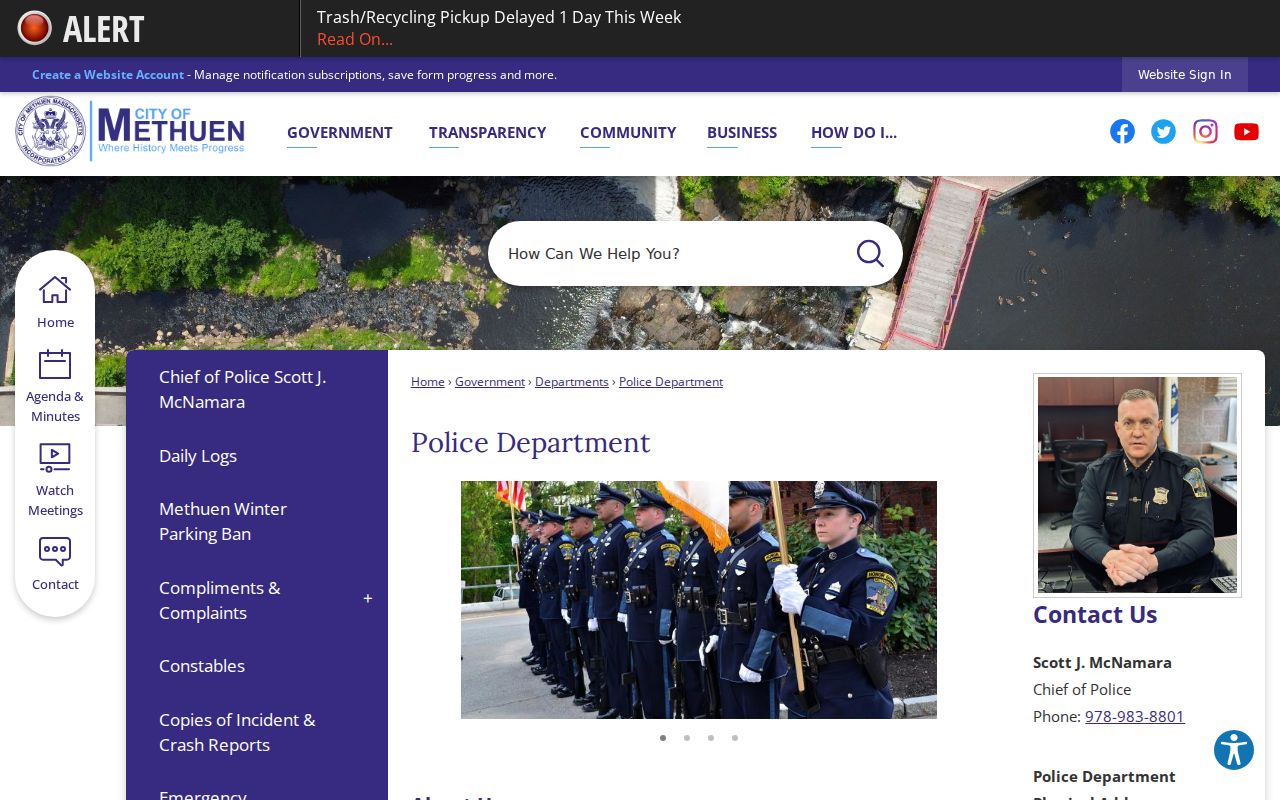Select the fourth slideshow dot
This screenshot has width=1280, height=800.
click(735, 738)
